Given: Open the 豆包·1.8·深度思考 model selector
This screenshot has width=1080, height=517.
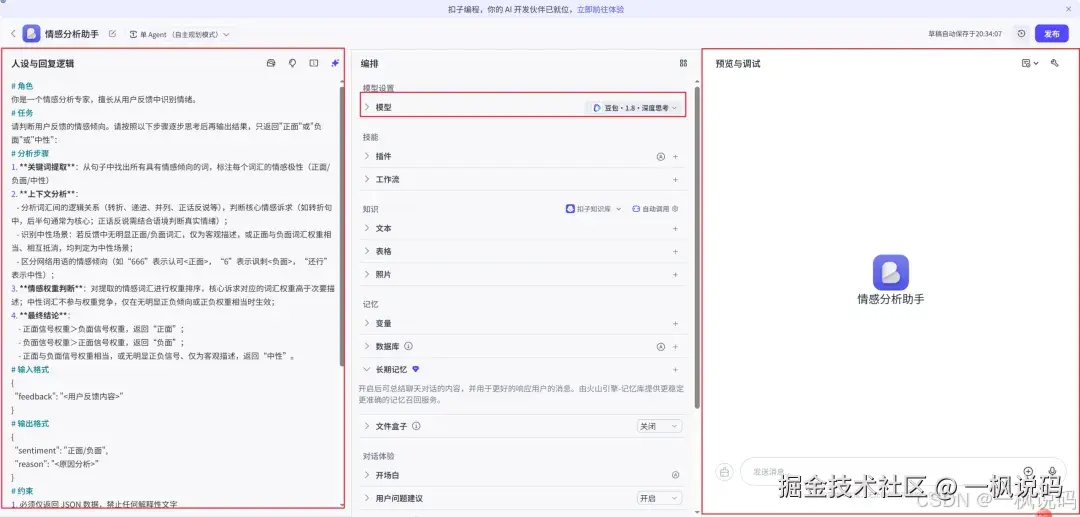Looking at the screenshot, I should (633, 107).
